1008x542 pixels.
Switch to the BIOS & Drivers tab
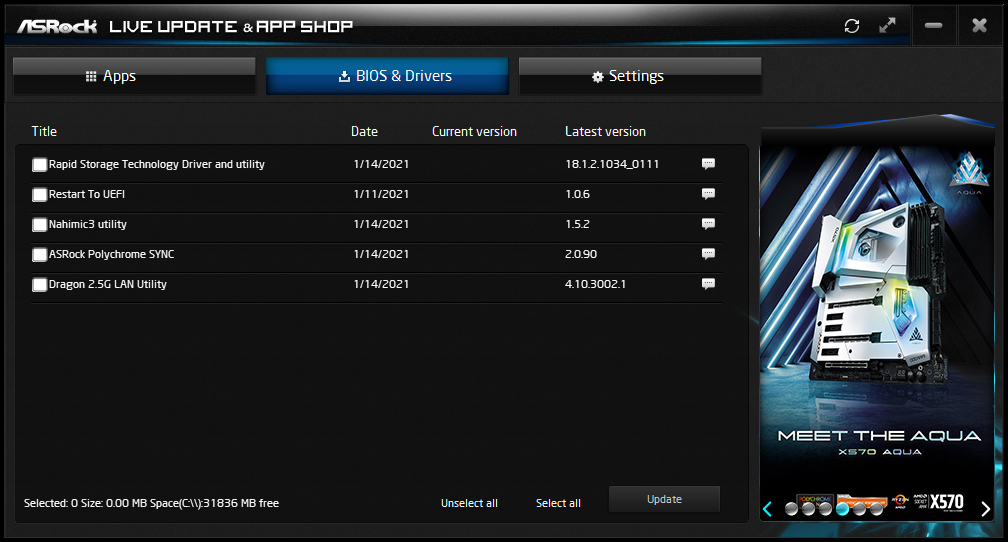tap(387, 76)
